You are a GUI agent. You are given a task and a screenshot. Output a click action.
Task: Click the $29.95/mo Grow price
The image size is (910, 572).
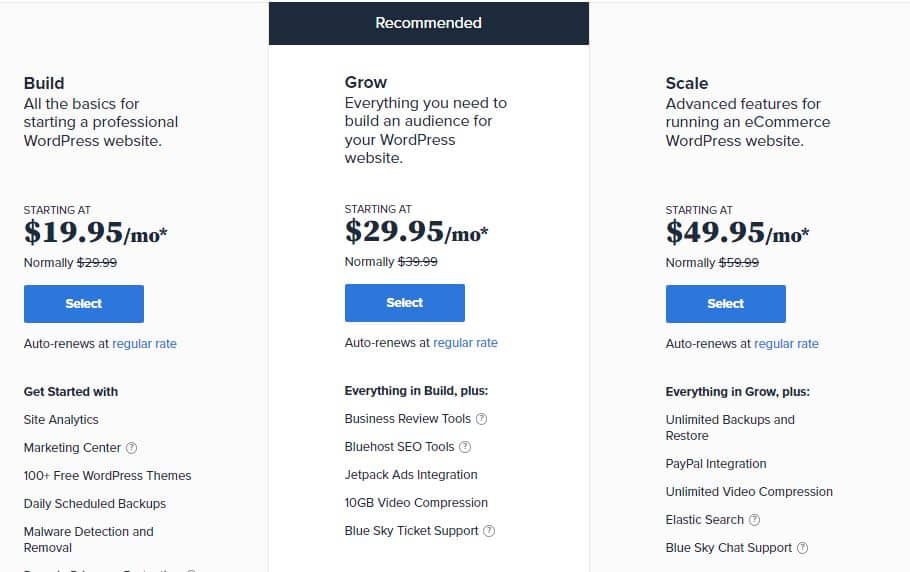(416, 231)
